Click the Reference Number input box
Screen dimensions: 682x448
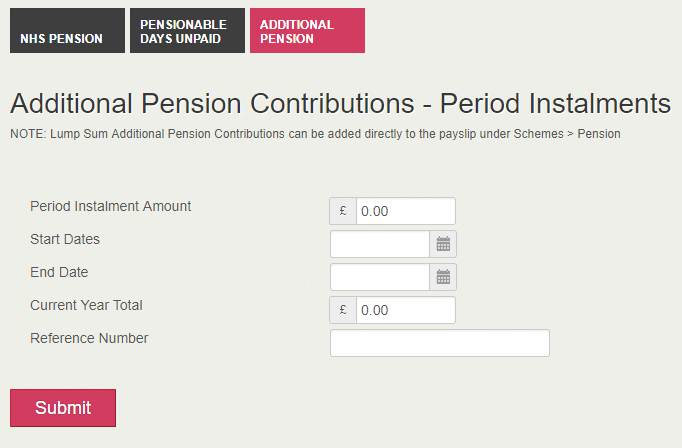(439, 343)
